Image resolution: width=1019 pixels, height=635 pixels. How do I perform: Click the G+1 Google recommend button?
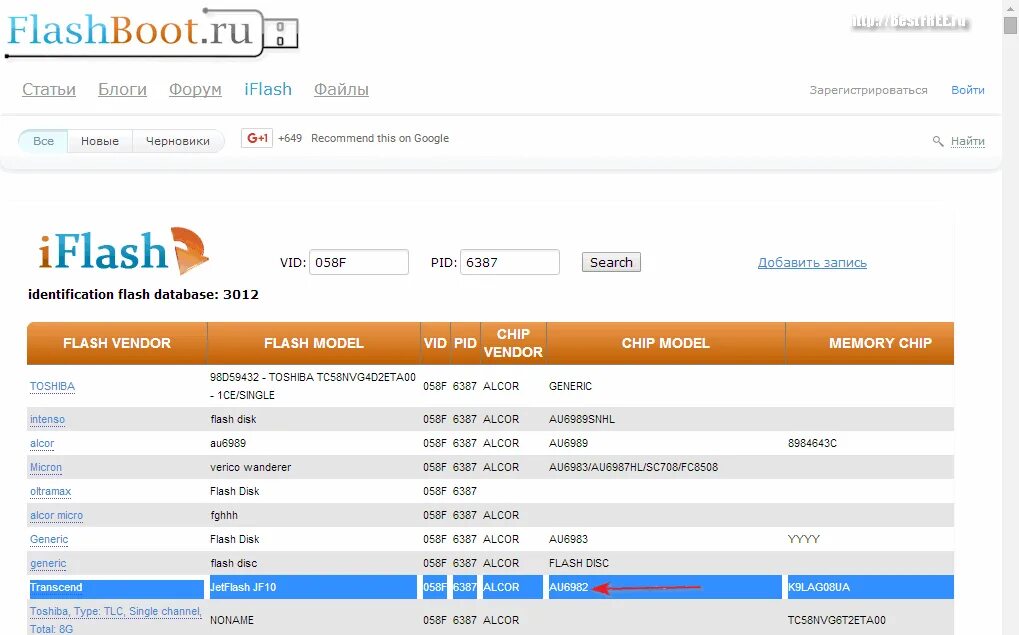257,138
